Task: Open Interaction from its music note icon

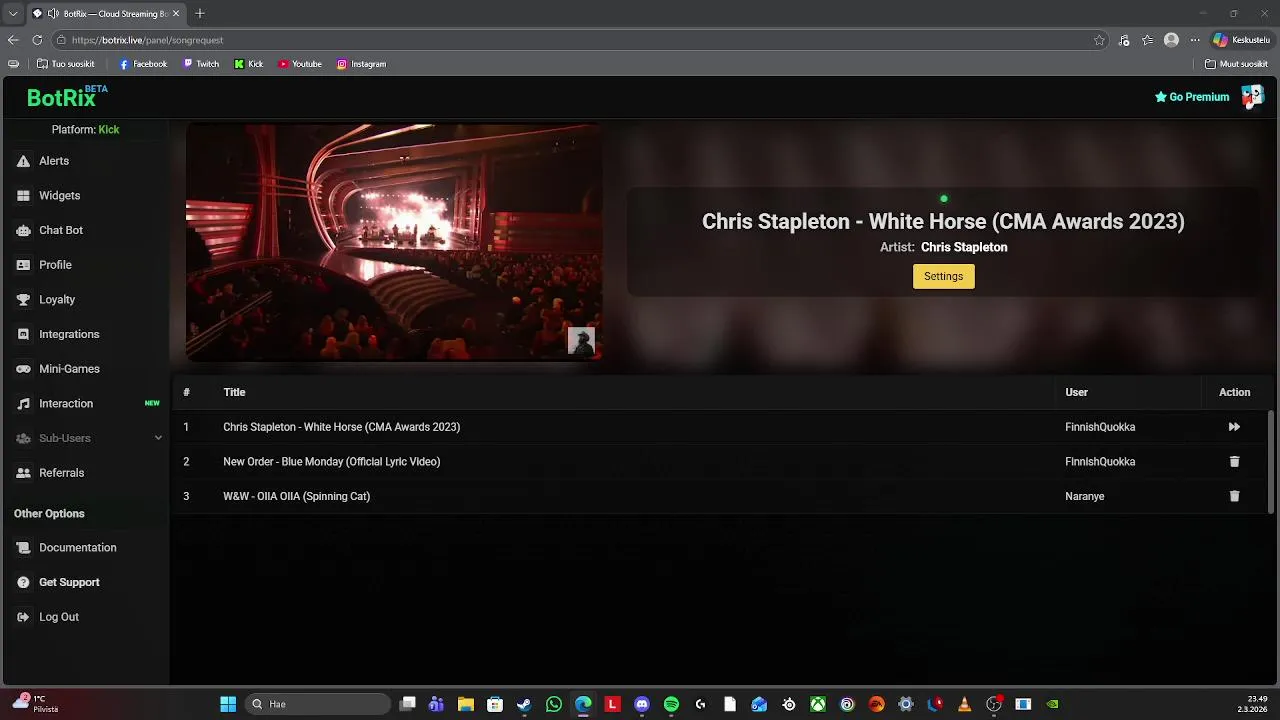Action: coord(23,404)
